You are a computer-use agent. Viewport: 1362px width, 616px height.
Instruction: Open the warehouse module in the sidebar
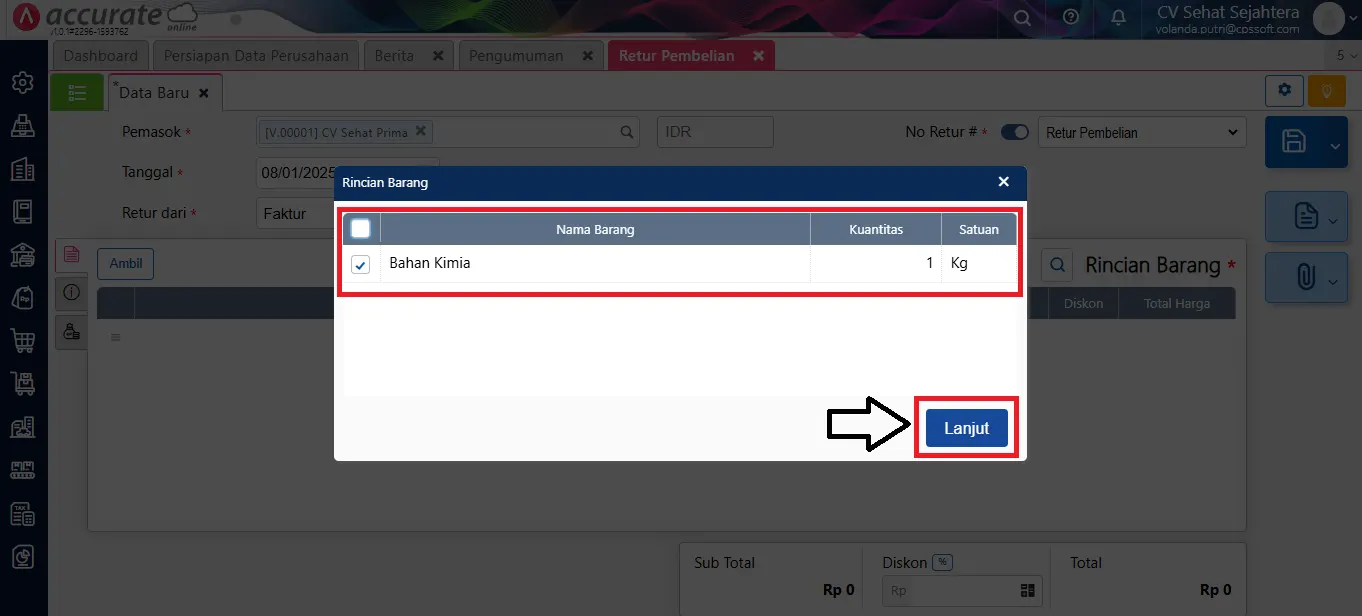click(x=23, y=427)
